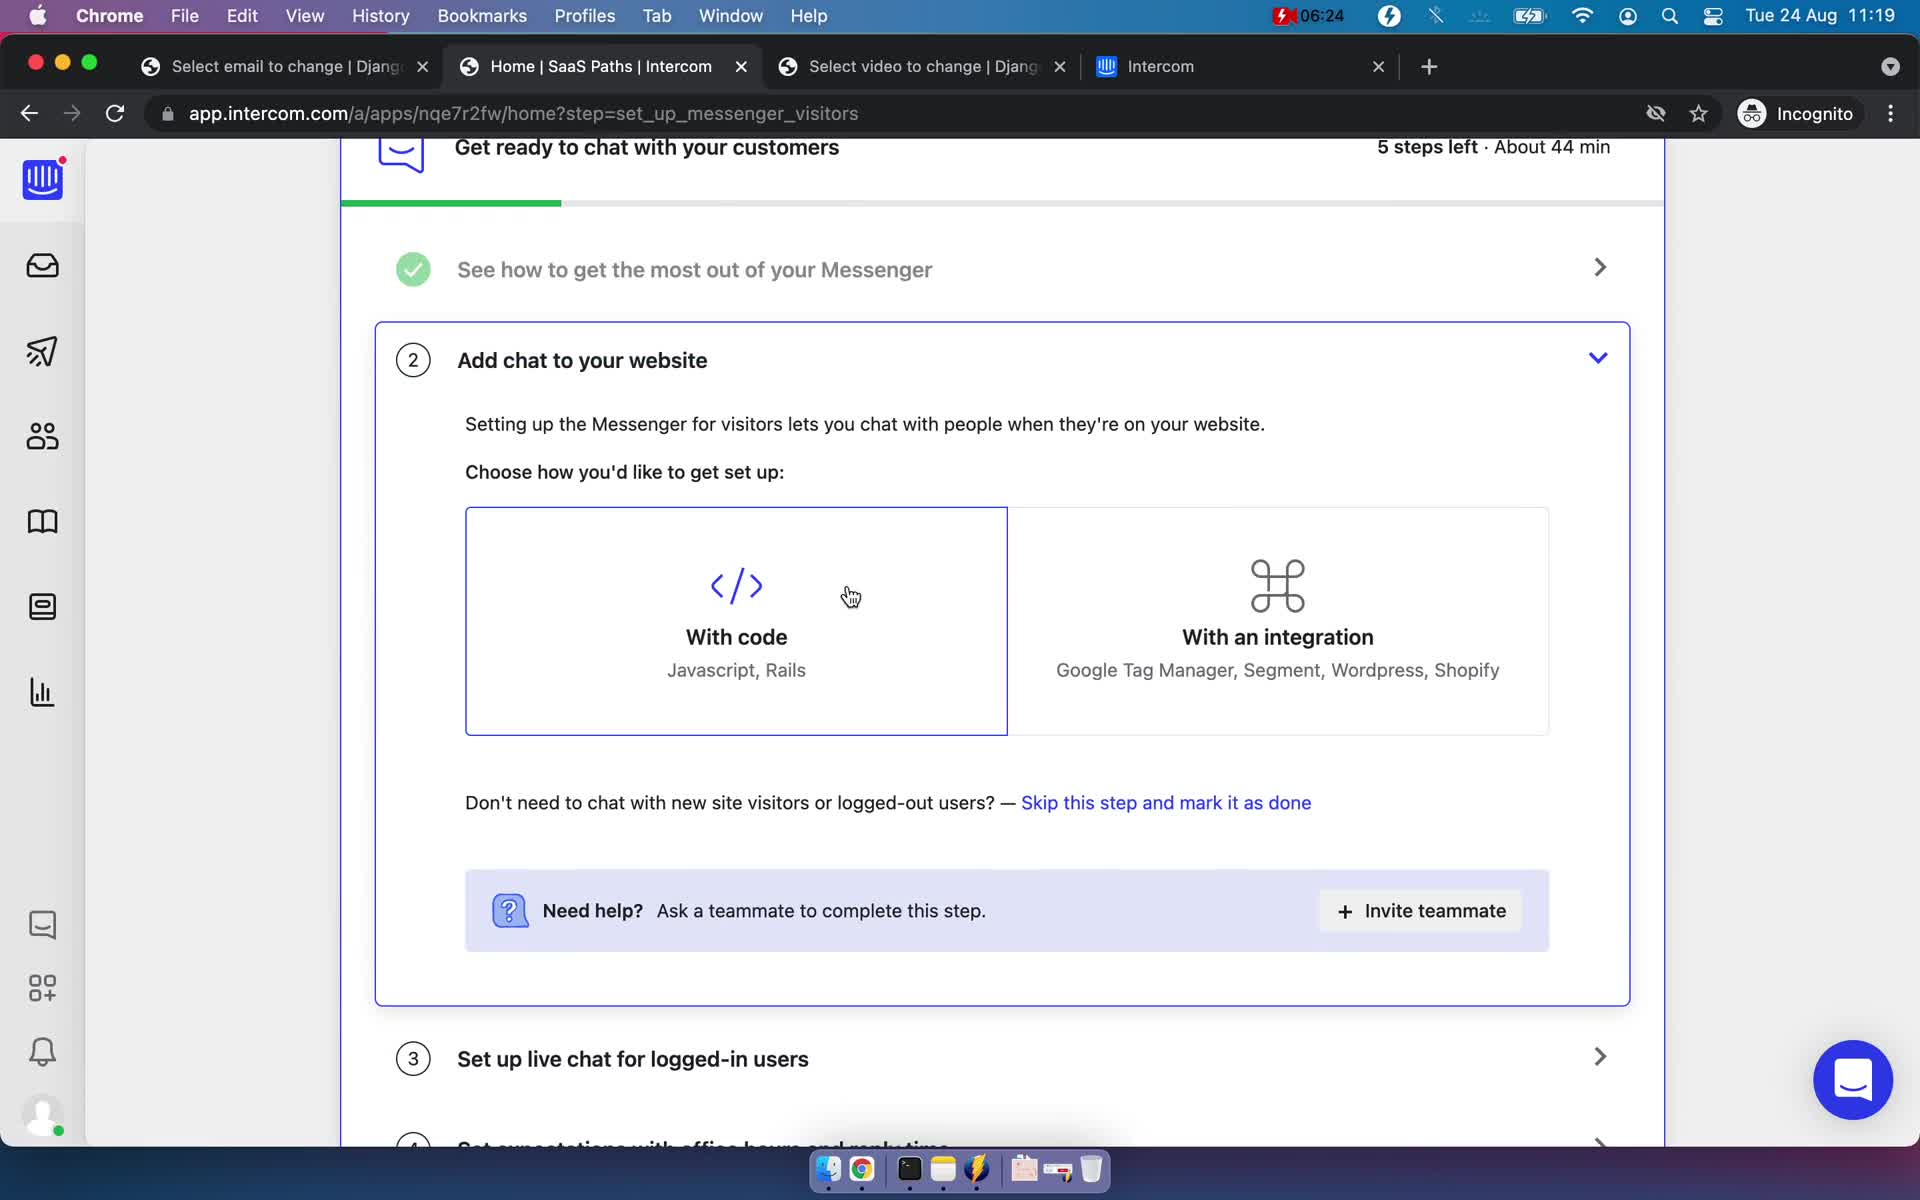Viewport: 1920px width, 1200px height.
Task: Select the With code option
Action: 737,619
